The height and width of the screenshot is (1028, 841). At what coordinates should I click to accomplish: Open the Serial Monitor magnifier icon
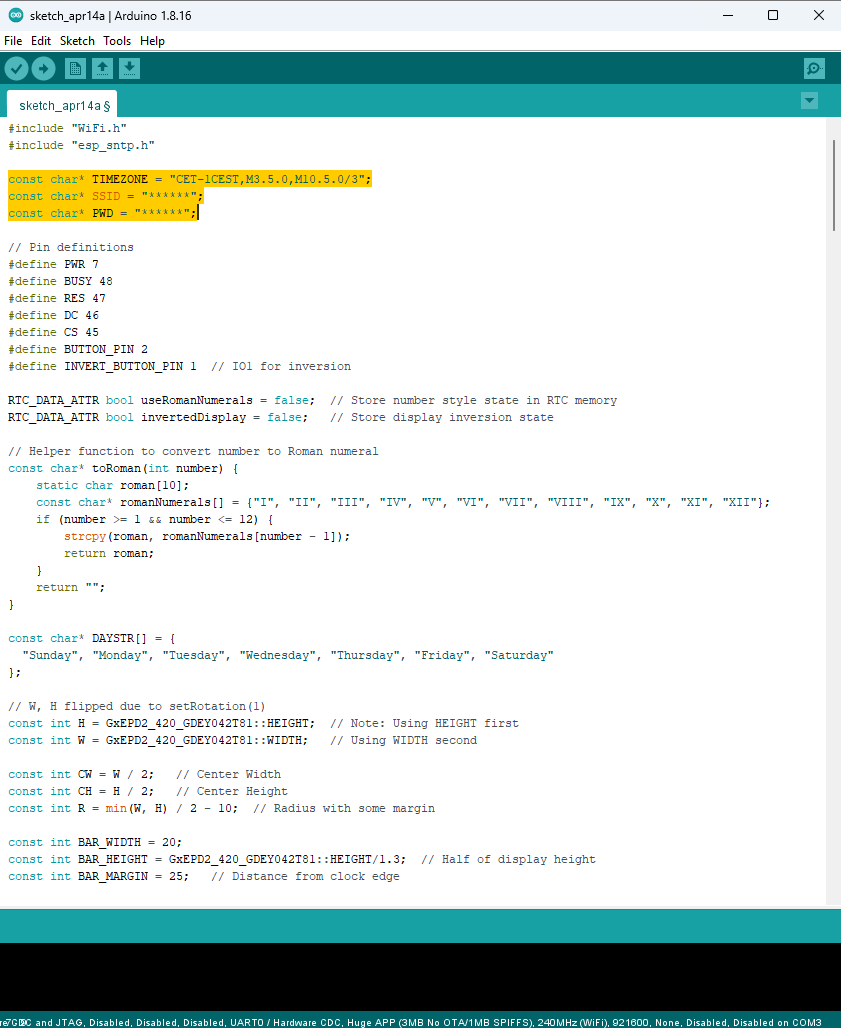(814, 68)
